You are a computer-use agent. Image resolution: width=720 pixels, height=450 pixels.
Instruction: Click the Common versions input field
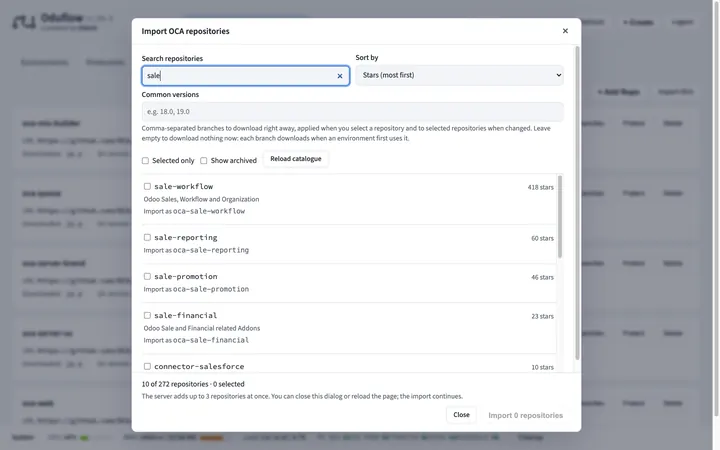352,112
